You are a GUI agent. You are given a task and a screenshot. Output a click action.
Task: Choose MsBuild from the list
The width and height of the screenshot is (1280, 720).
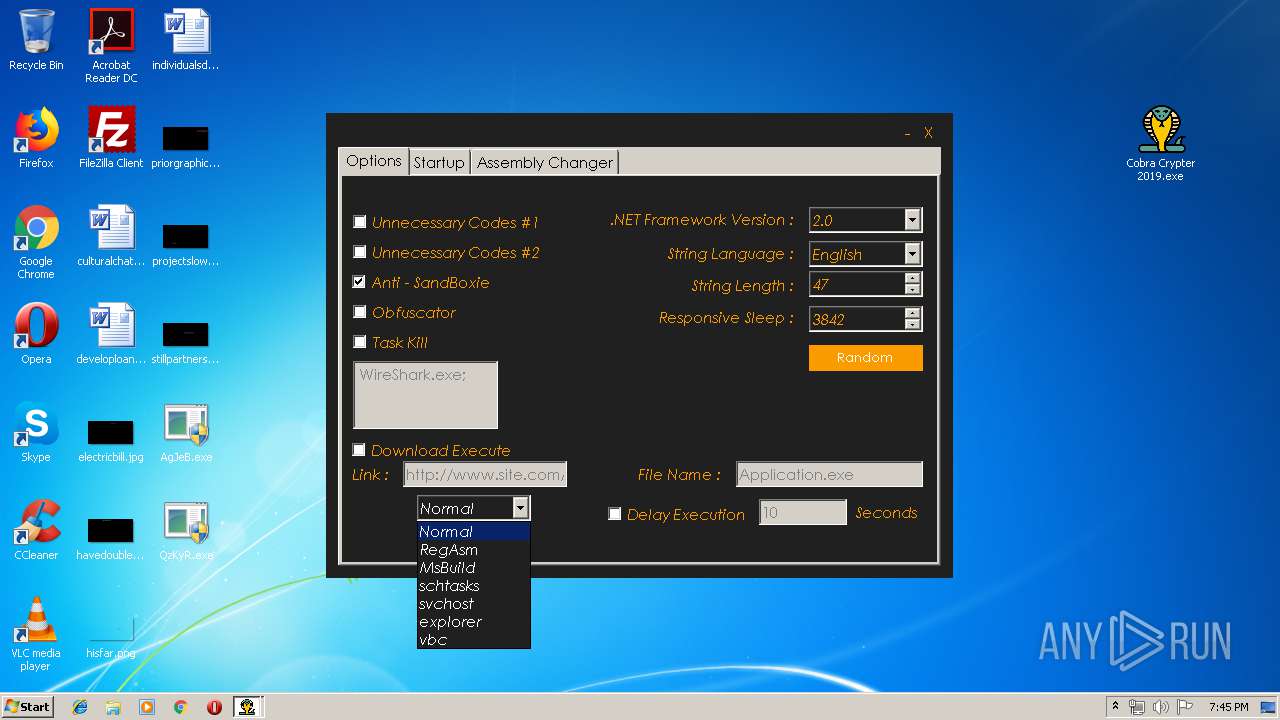[x=473, y=568]
